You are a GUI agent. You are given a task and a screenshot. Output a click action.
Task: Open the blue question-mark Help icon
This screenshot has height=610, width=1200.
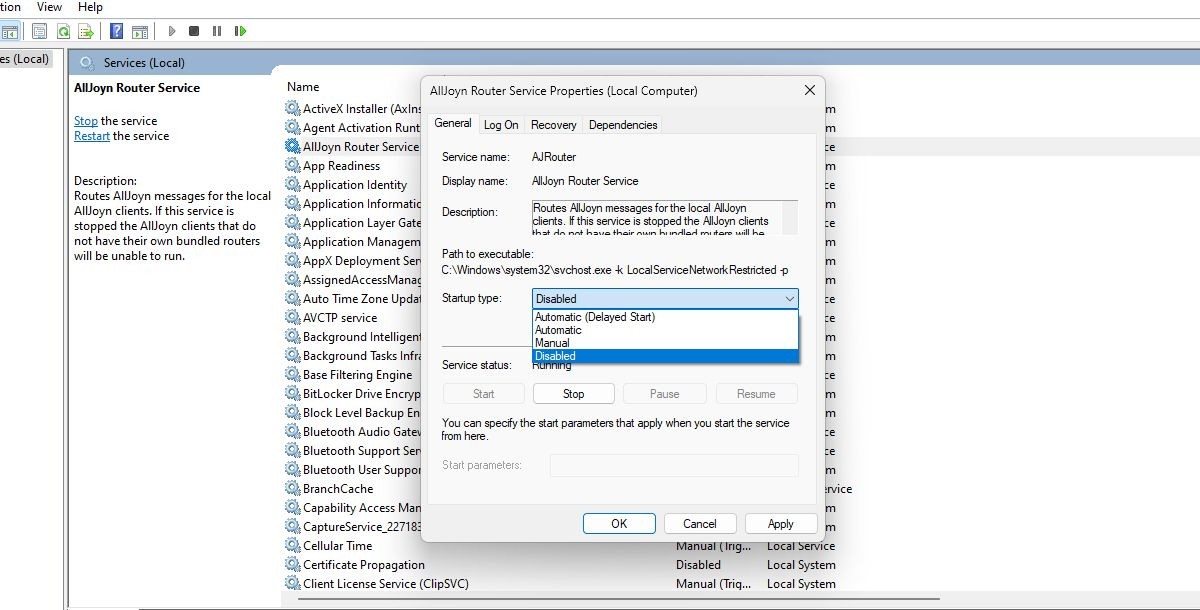pyautogui.click(x=117, y=32)
